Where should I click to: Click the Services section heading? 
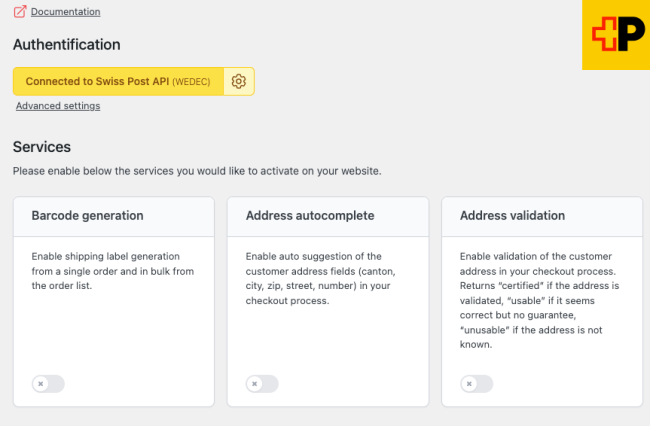pyautogui.click(x=42, y=147)
